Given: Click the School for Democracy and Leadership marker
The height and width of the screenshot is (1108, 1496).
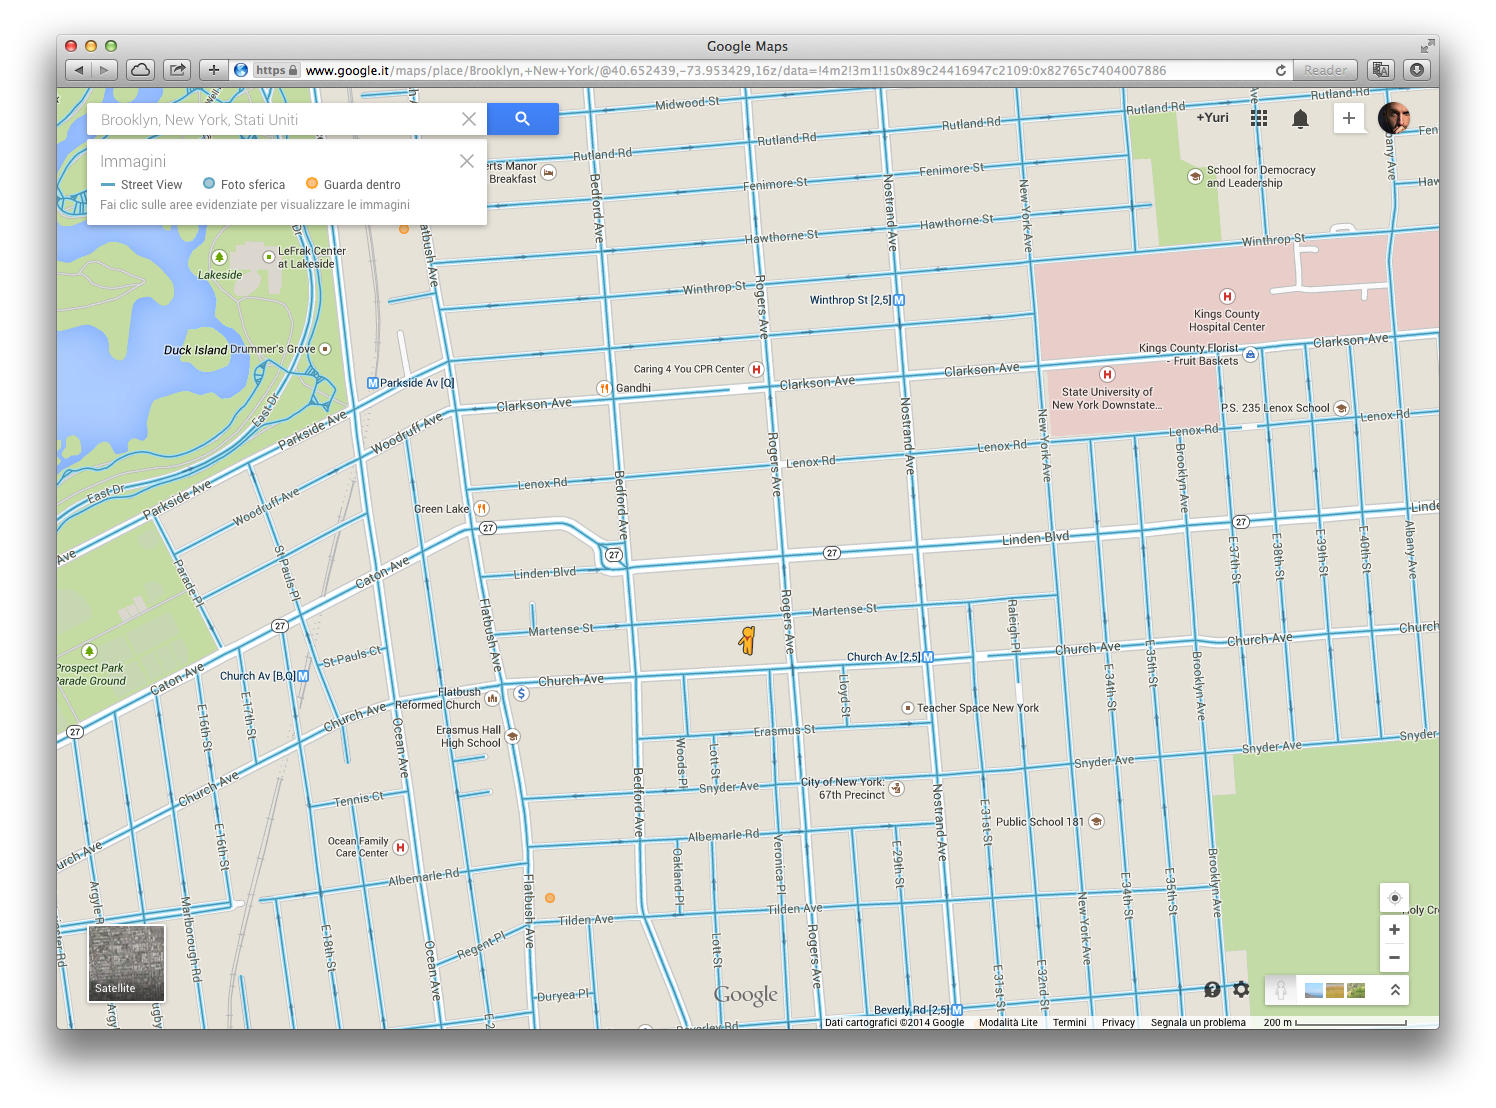Looking at the screenshot, I should [1194, 176].
